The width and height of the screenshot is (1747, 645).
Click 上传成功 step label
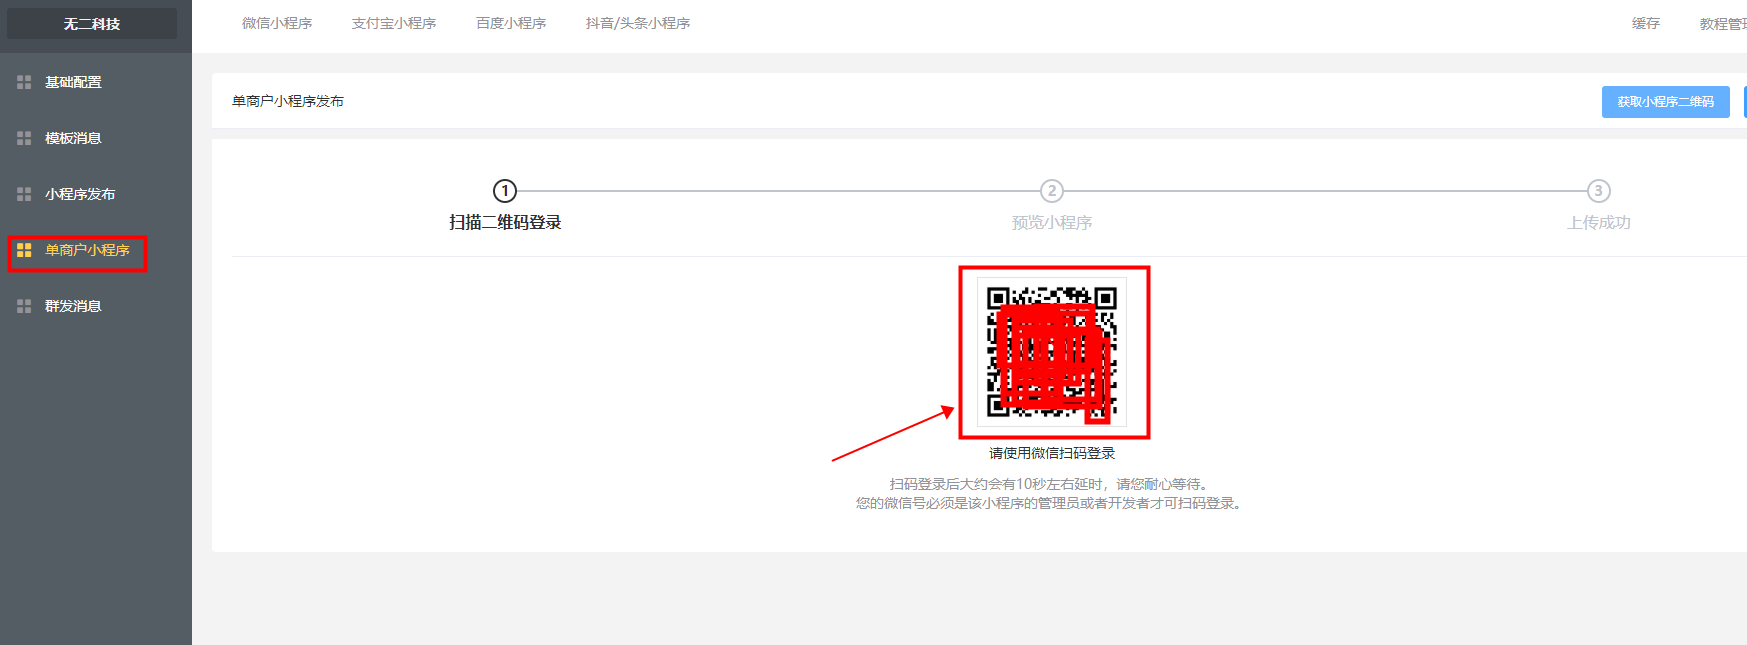[x=1599, y=222]
